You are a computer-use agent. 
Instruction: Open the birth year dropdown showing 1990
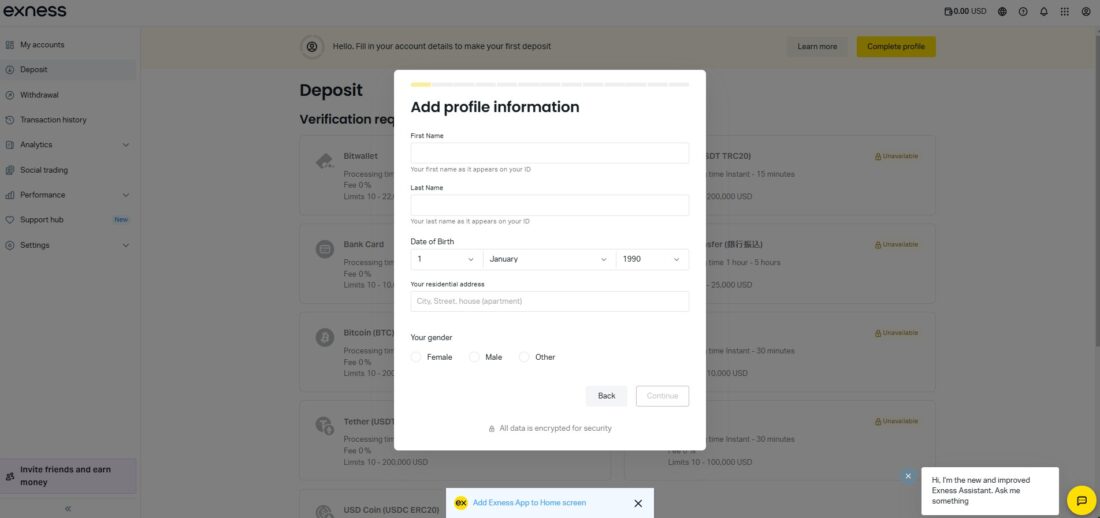point(652,259)
